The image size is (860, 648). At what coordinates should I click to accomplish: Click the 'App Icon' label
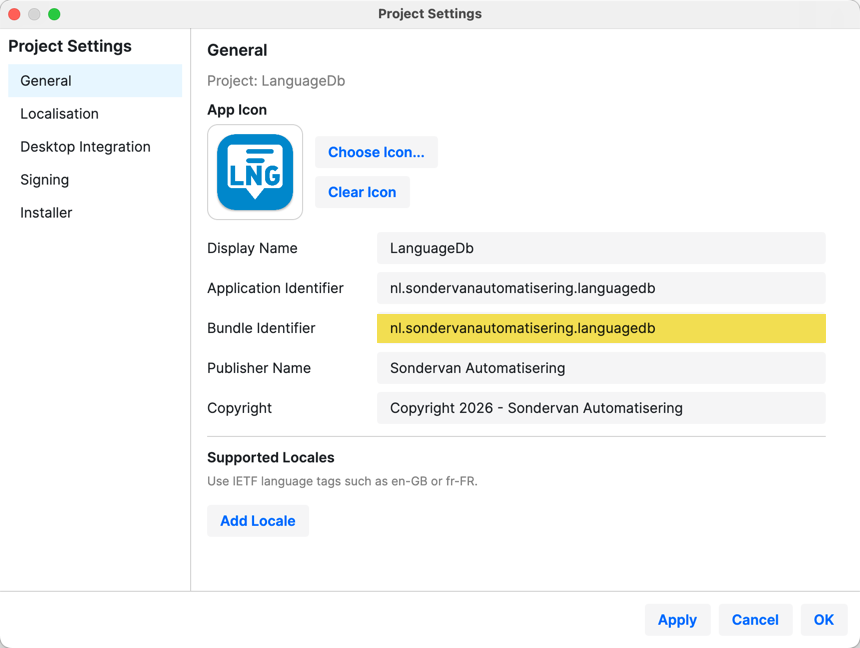[237, 110]
